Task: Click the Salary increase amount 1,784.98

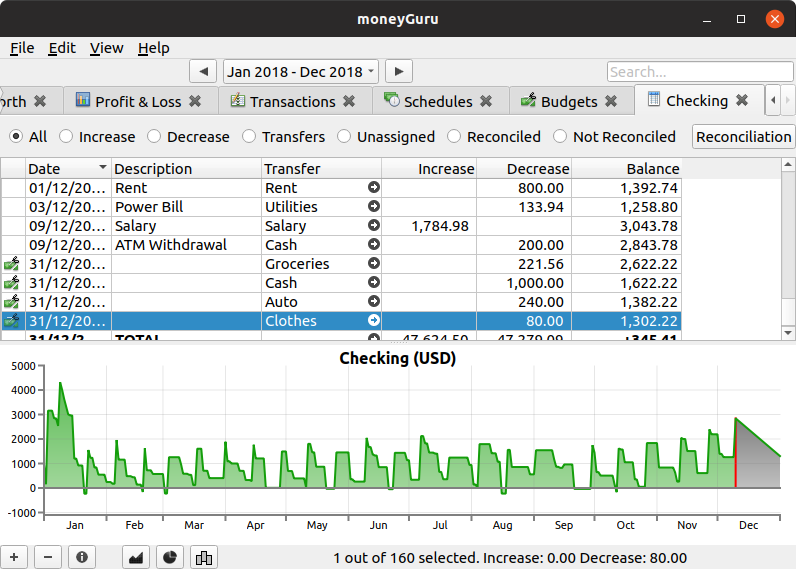Action: [x=440, y=226]
